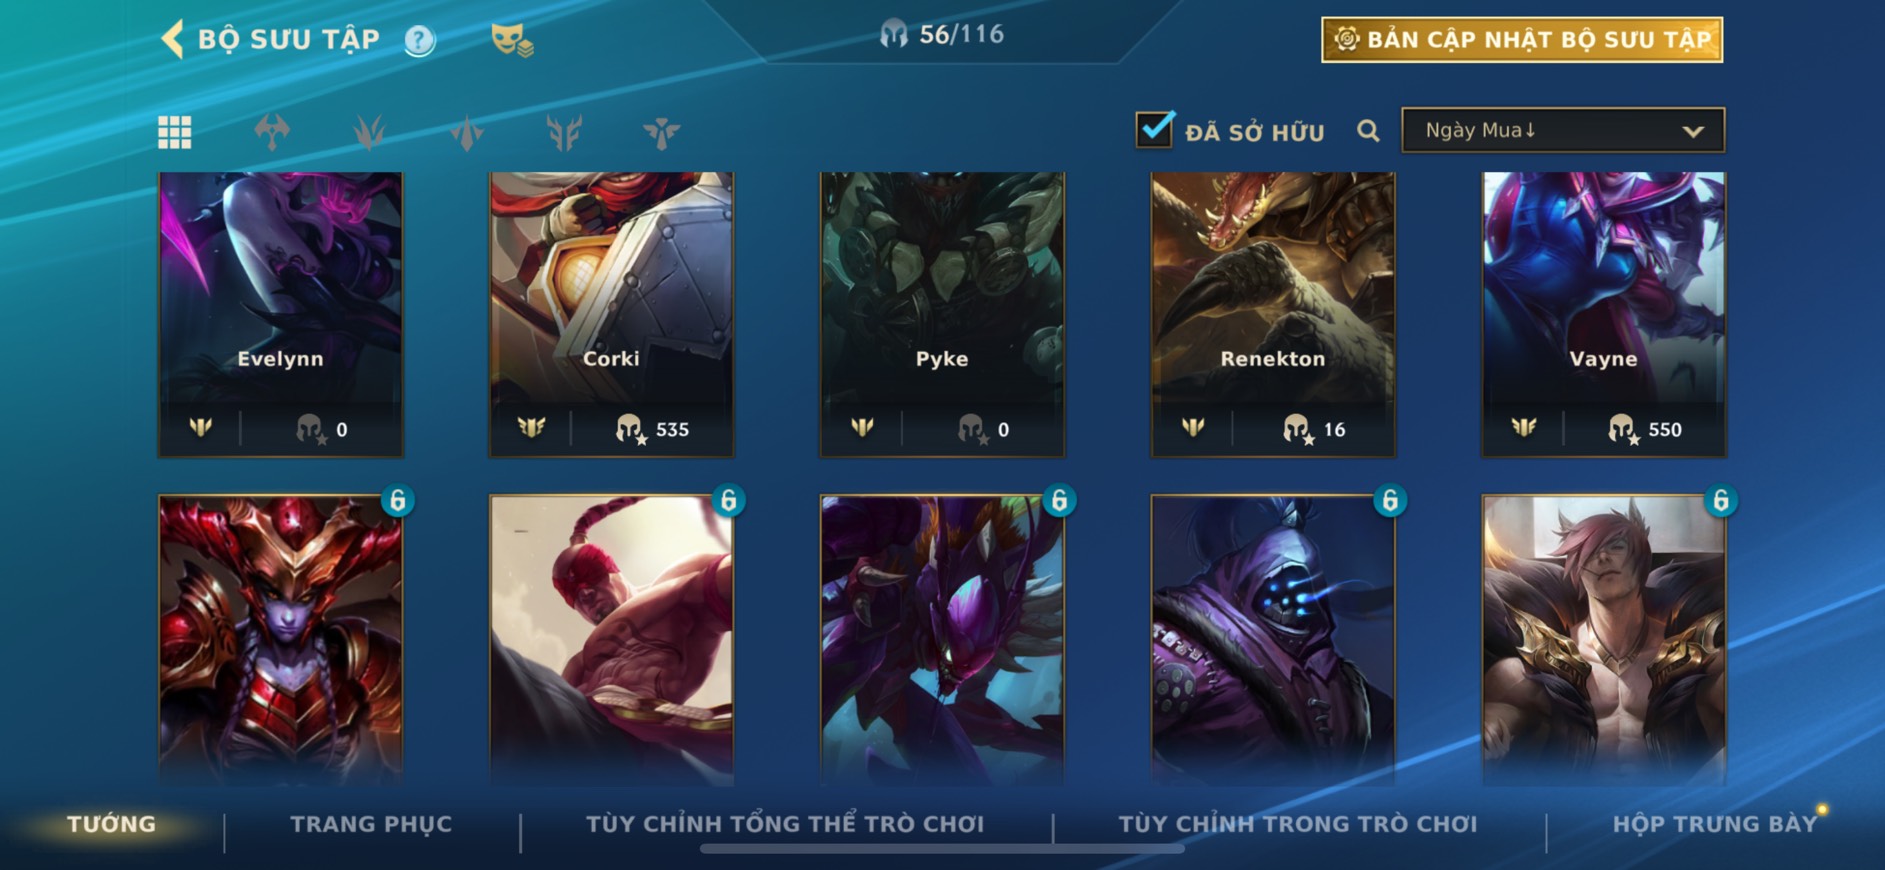The image size is (1885, 870).
Task: Switch to the Trang Phục tab
Action: [x=371, y=824]
